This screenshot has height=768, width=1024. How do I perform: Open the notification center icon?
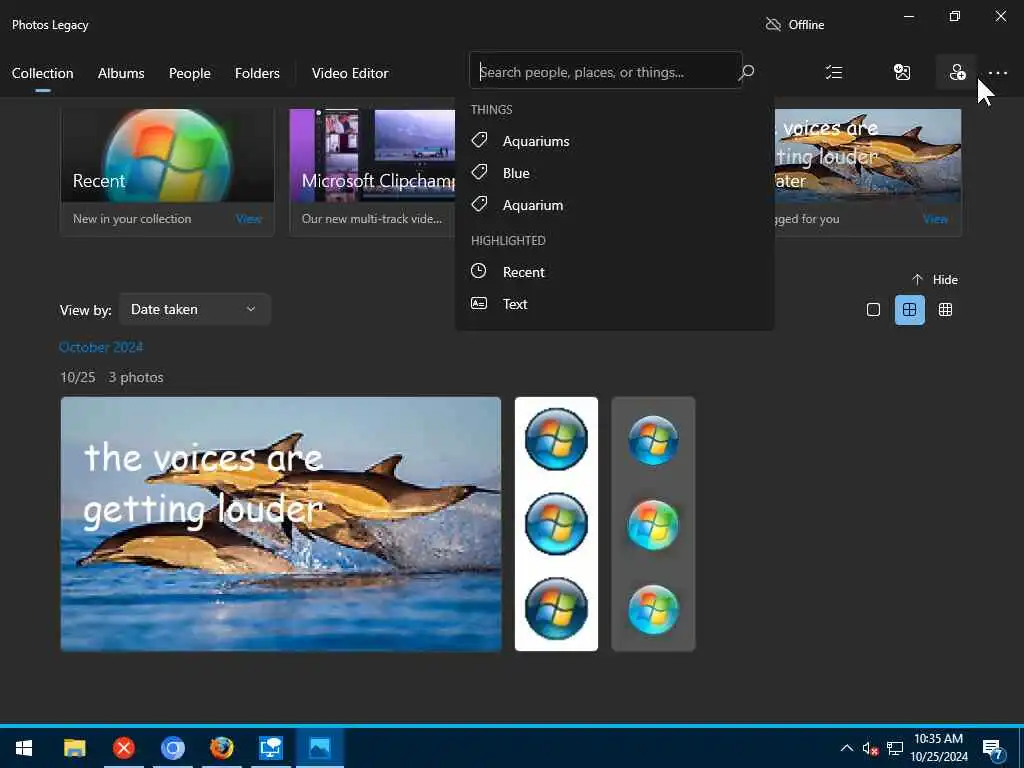(x=992, y=750)
